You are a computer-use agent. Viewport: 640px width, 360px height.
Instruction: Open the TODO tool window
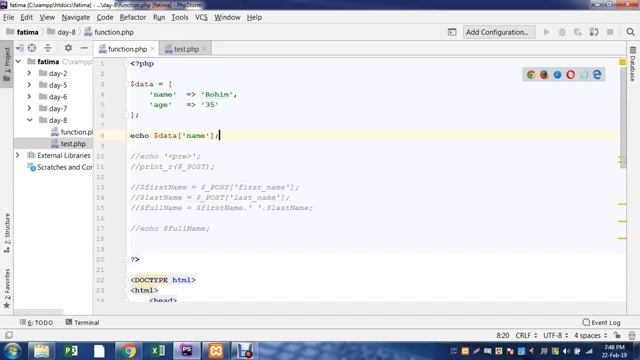pyautogui.click(x=36, y=322)
